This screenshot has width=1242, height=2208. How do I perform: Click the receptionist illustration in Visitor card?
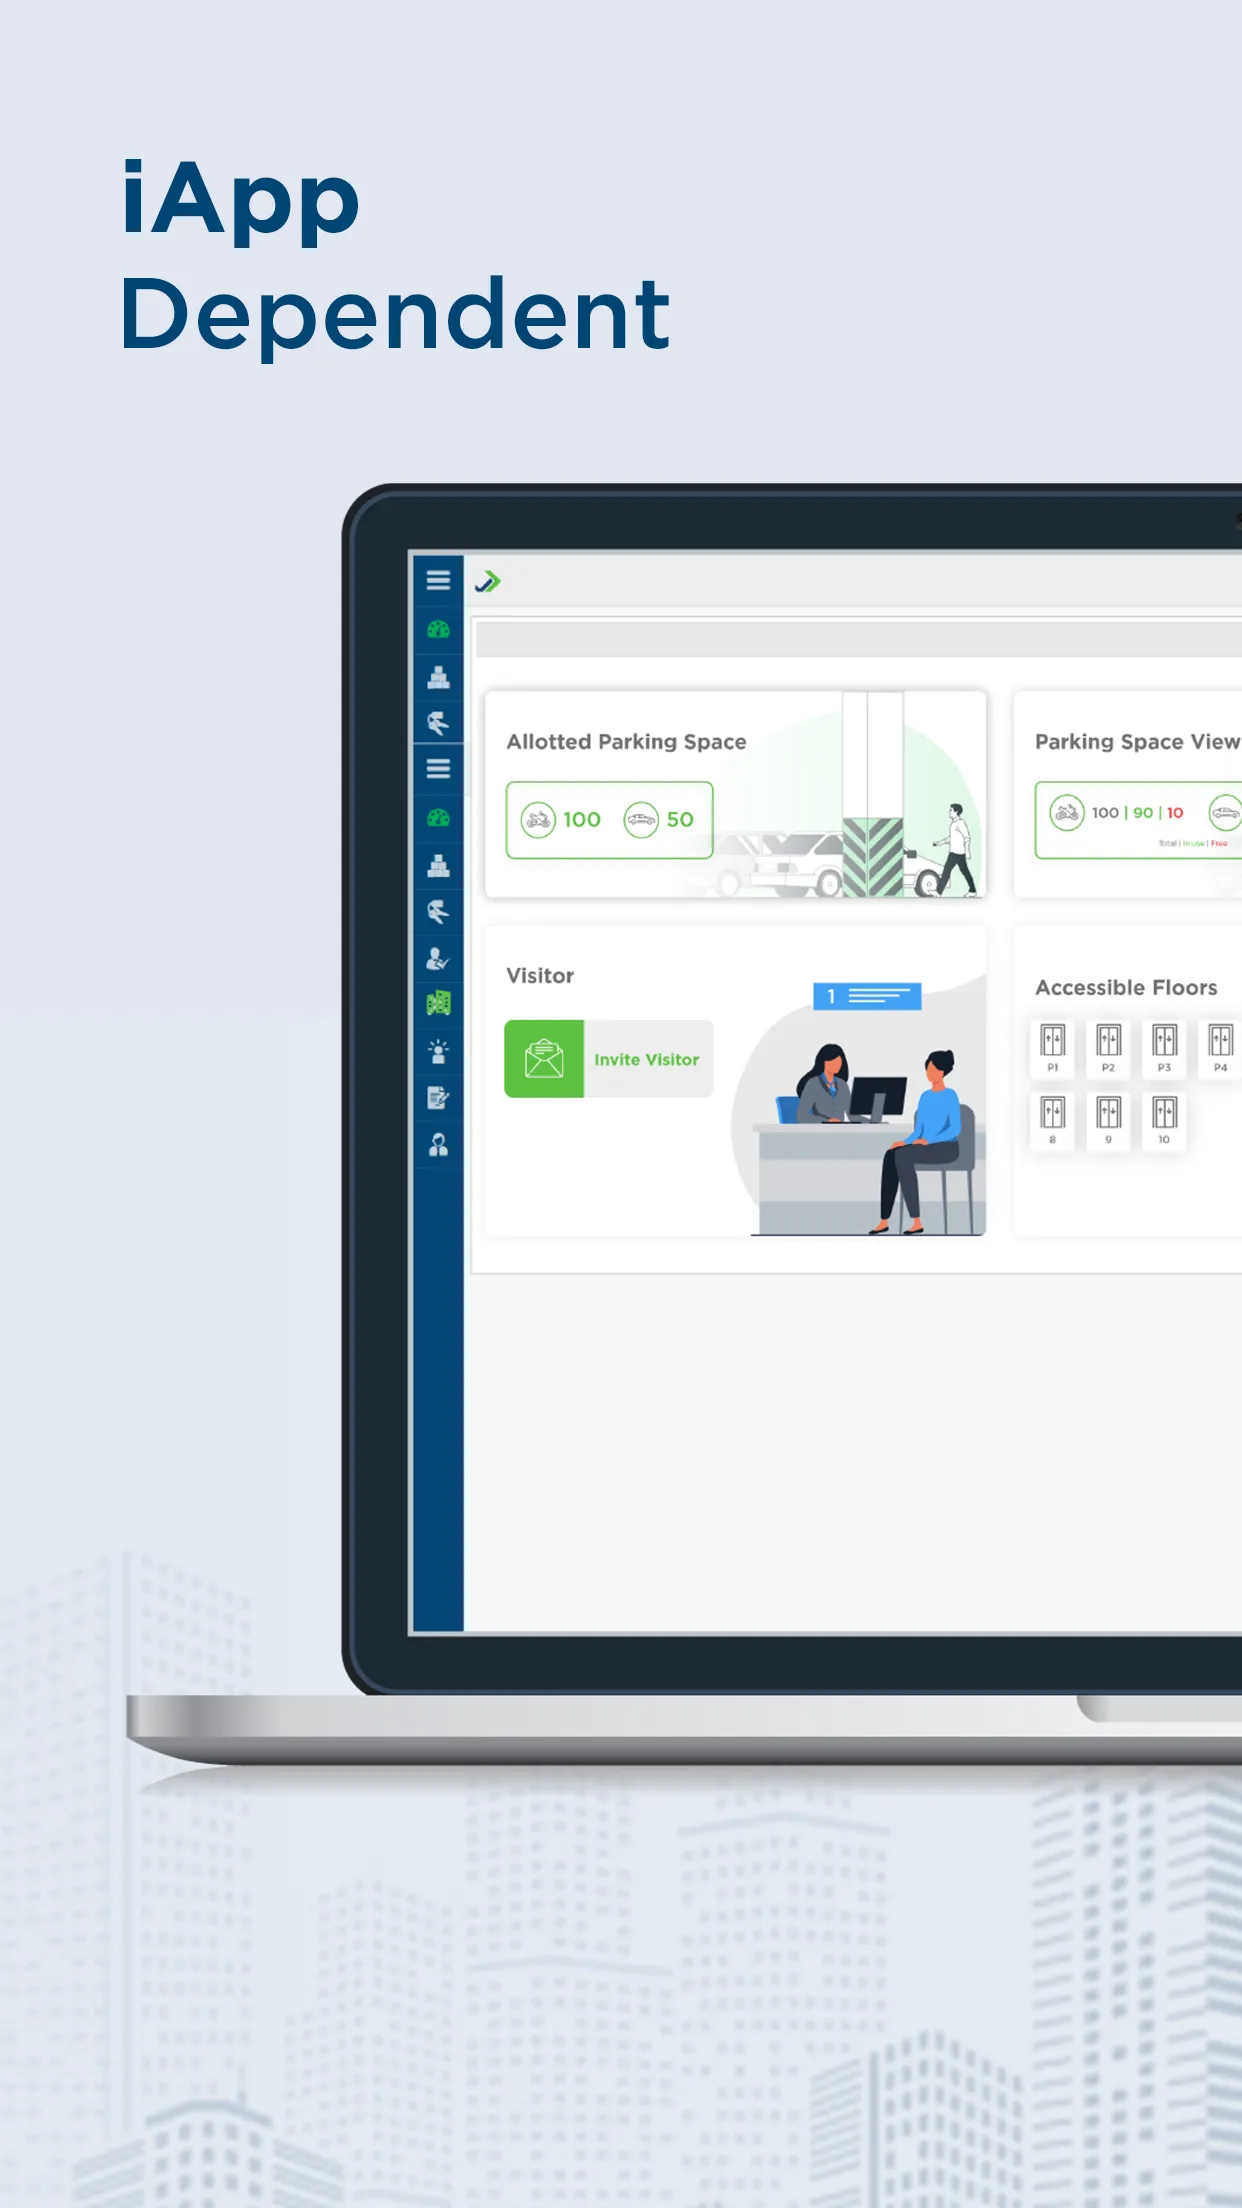click(860, 1110)
